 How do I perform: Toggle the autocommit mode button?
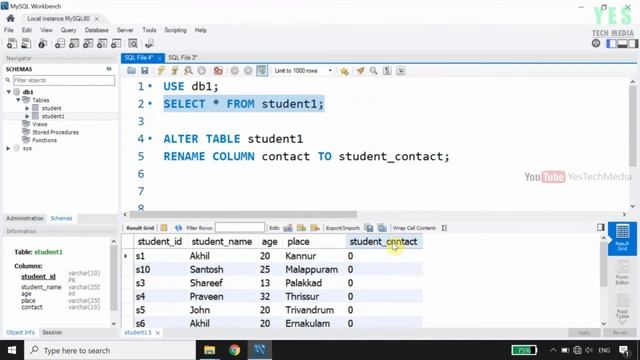click(262, 71)
